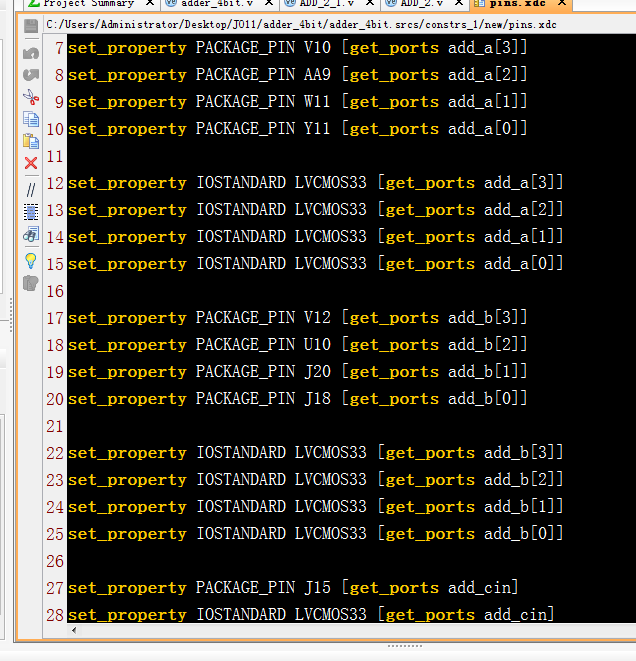Viewport: 636px width, 661px height.
Task: Close the Project Summary tab
Action: (x=150, y=4)
